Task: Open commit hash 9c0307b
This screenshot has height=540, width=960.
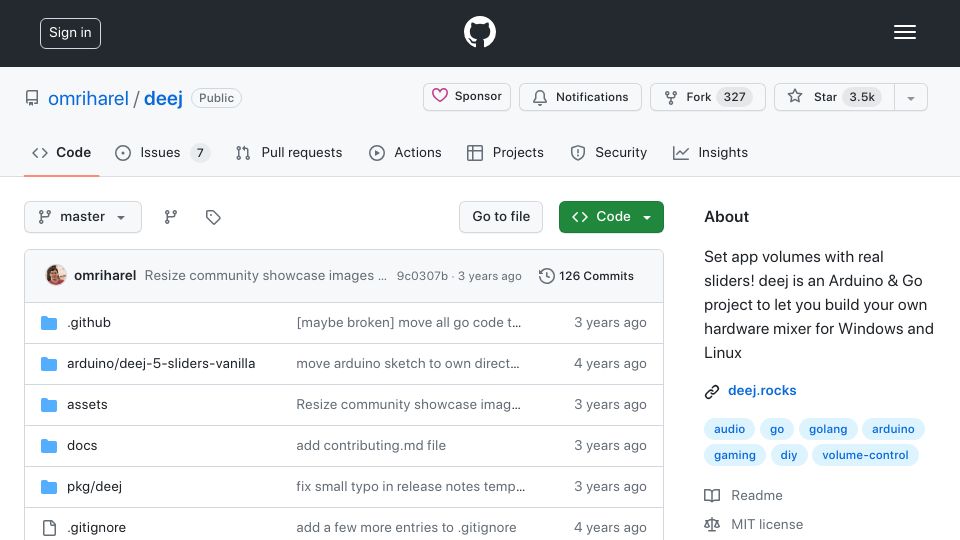Action: pyautogui.click(x=422, y=276)
